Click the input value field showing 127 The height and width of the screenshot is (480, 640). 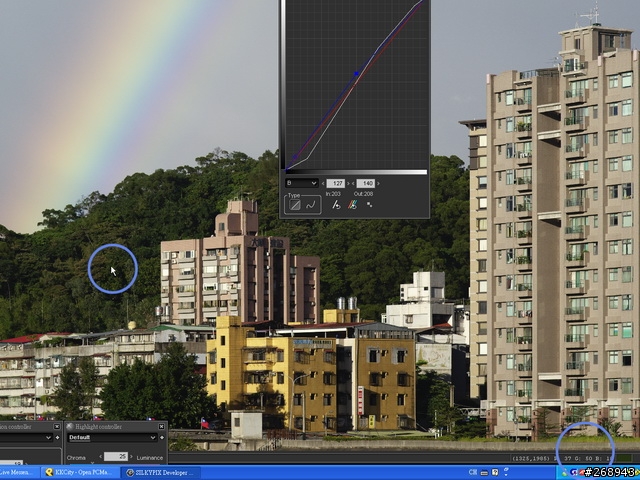click(336, 183)
